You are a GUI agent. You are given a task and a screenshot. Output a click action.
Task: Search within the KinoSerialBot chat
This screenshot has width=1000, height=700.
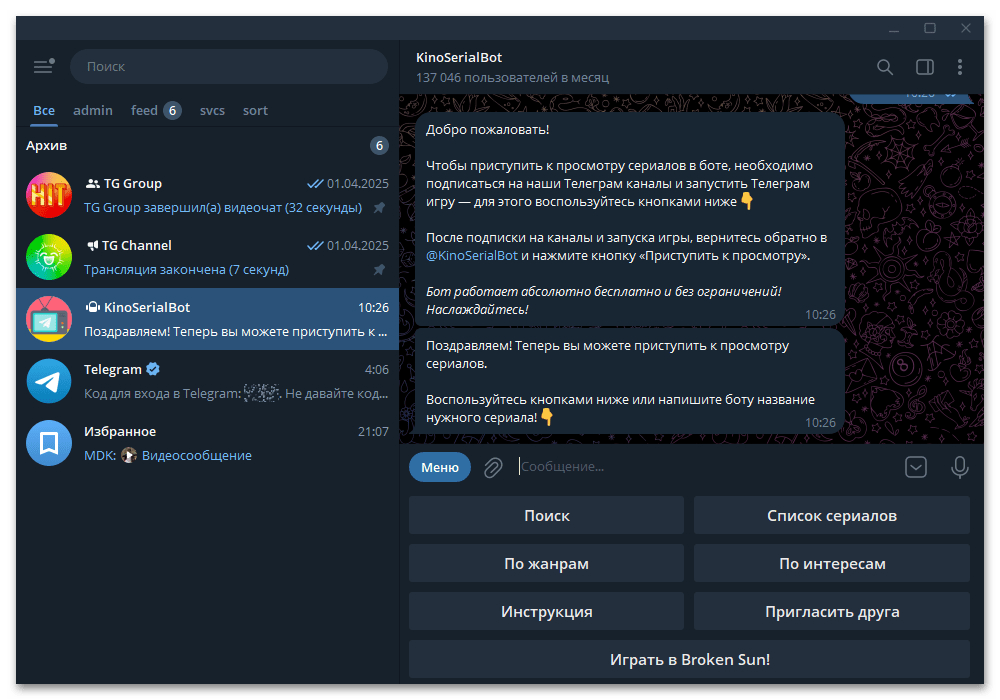coord(885,67)
